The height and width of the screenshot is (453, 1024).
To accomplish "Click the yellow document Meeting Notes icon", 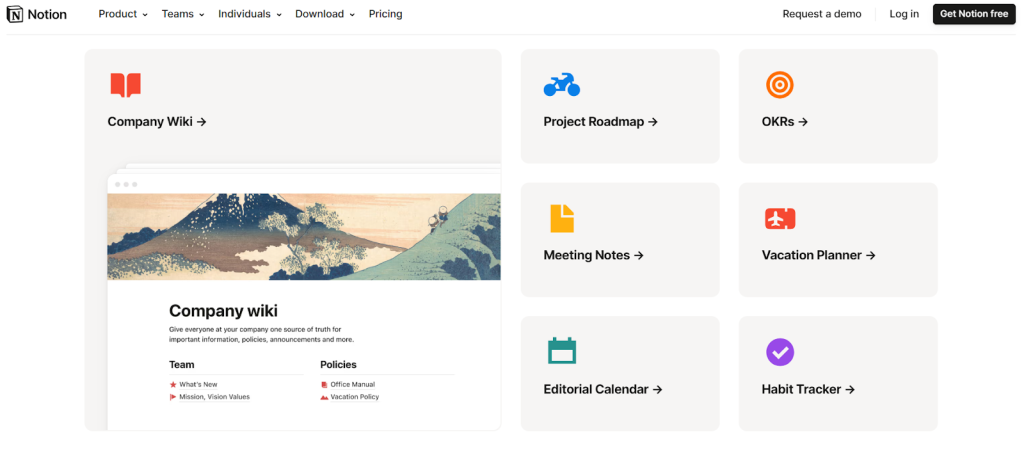I will 562,219.
